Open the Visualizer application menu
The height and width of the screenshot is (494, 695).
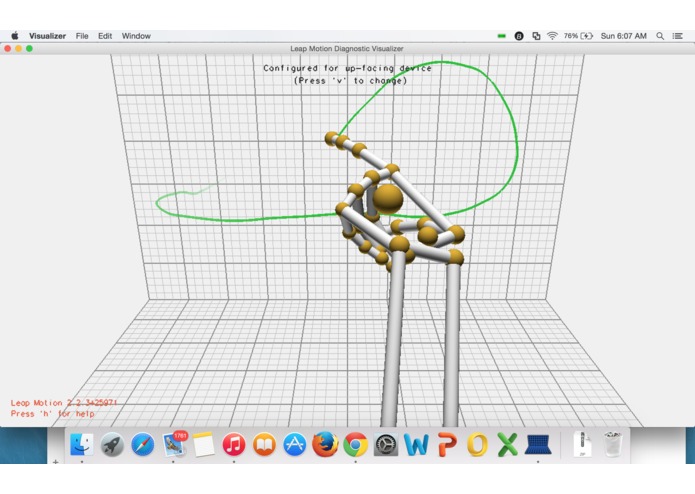(47, 36)
